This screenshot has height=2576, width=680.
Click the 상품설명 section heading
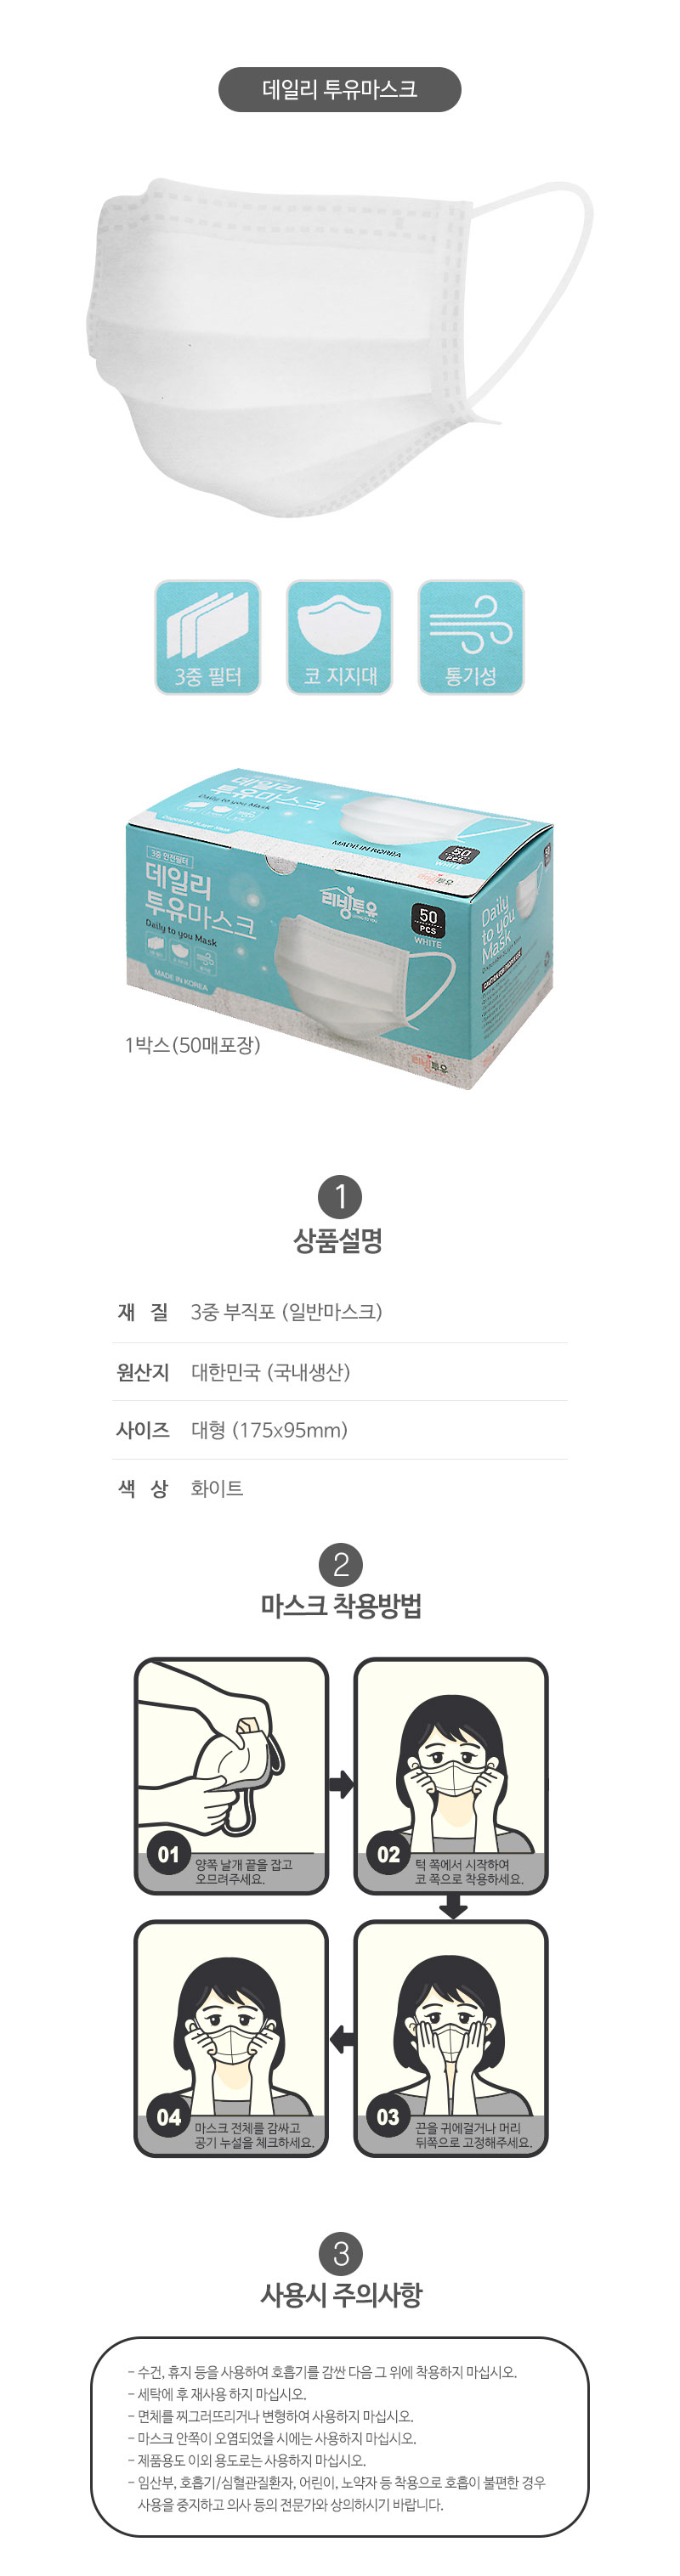point(339,1241)
